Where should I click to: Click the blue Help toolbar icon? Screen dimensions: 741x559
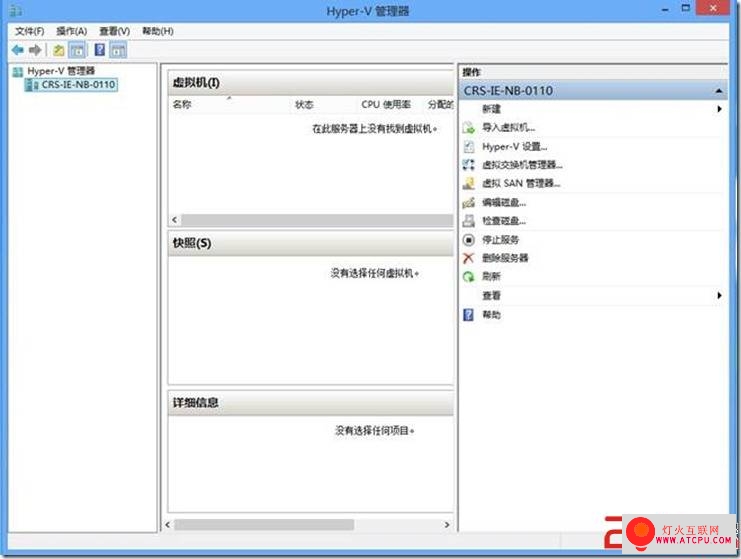click(x=100, y=50)
